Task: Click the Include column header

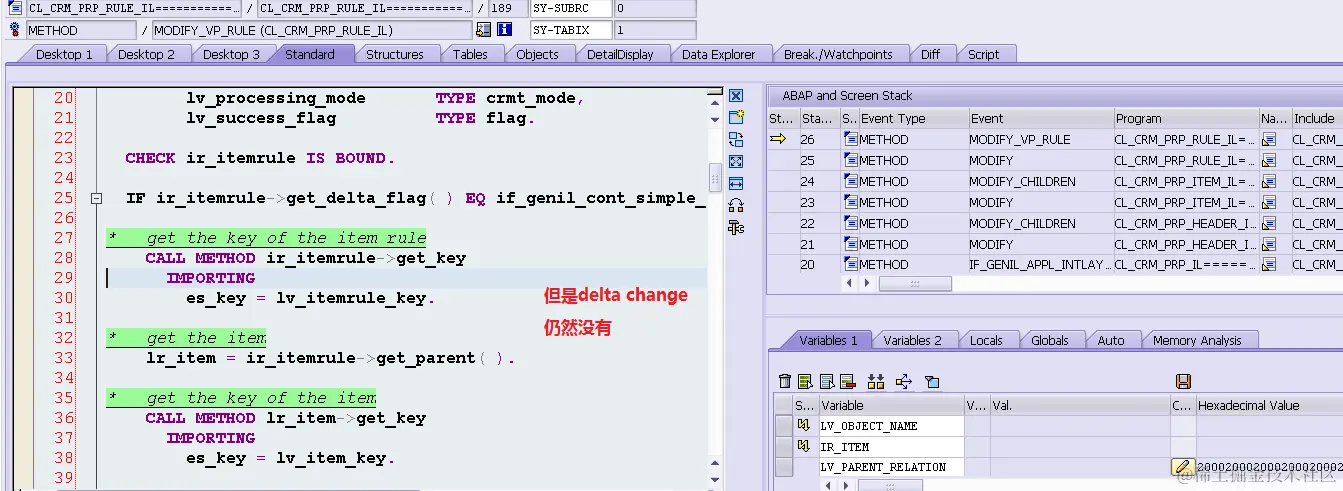Action: pos(1316,118)
